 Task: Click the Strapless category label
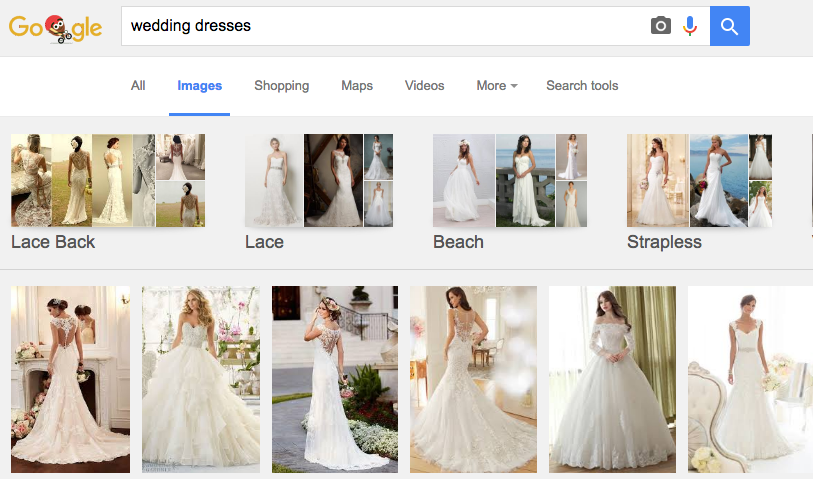pyautogui.click(x=664, y=242)
